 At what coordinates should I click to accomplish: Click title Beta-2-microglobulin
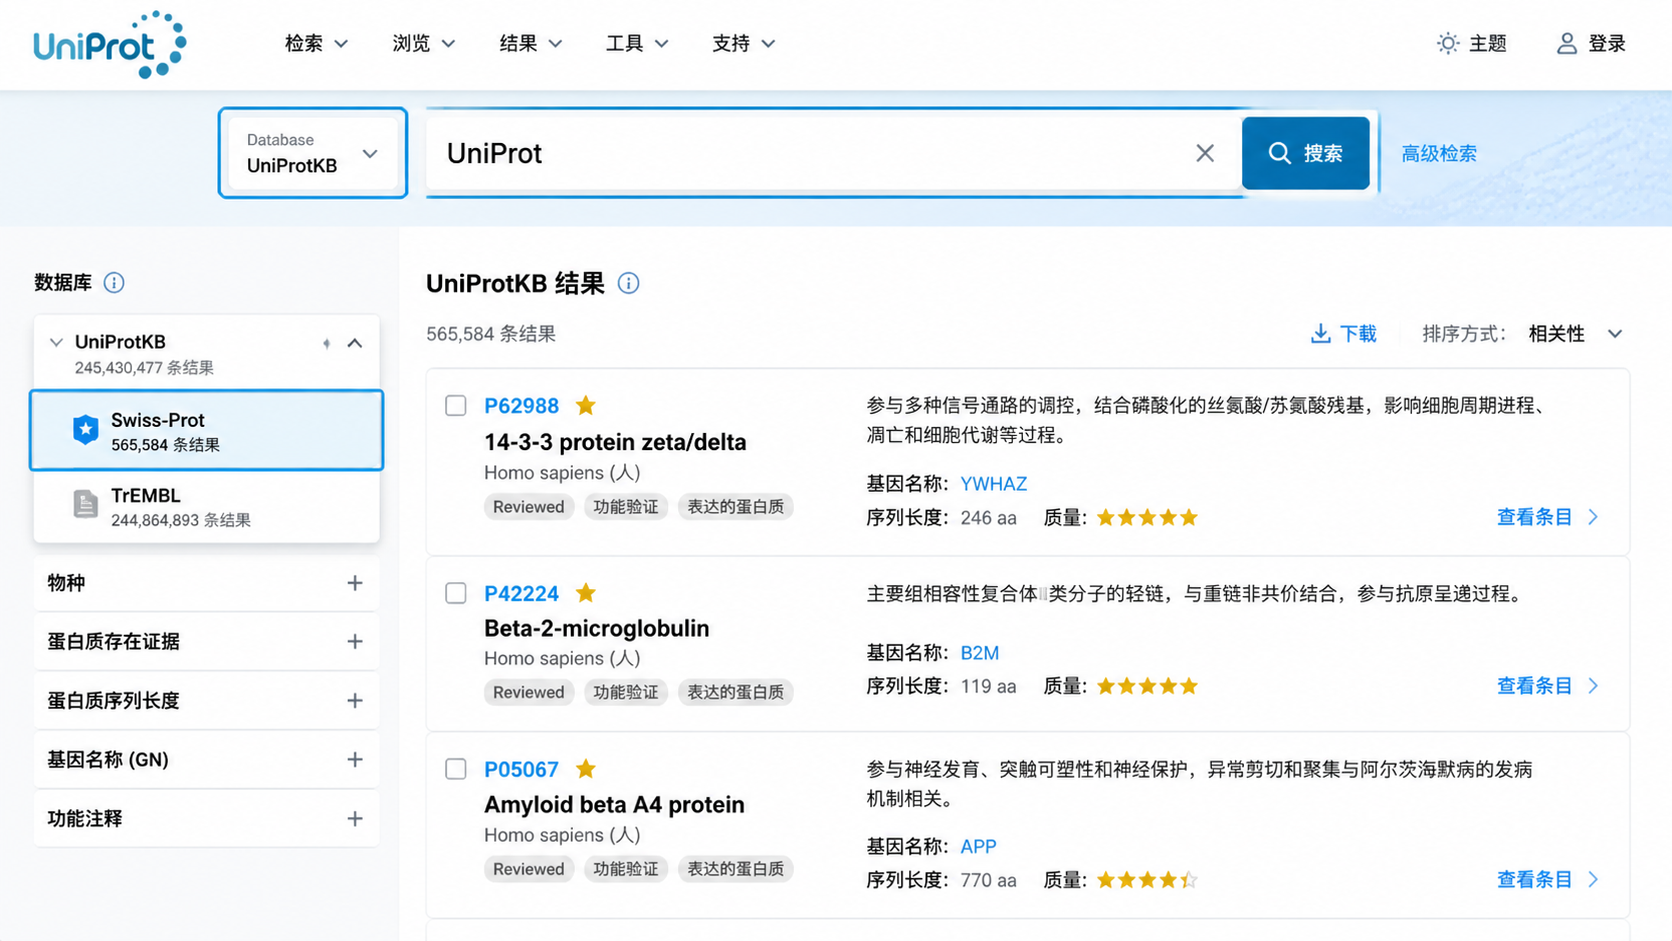pyautogui.click(x=596, y=629)
